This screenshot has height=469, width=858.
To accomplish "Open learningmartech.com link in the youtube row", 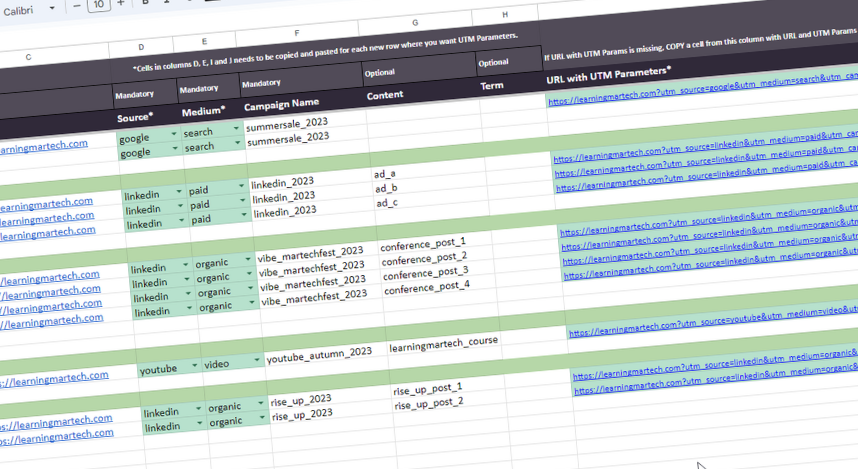I will (x=54, y=379).
